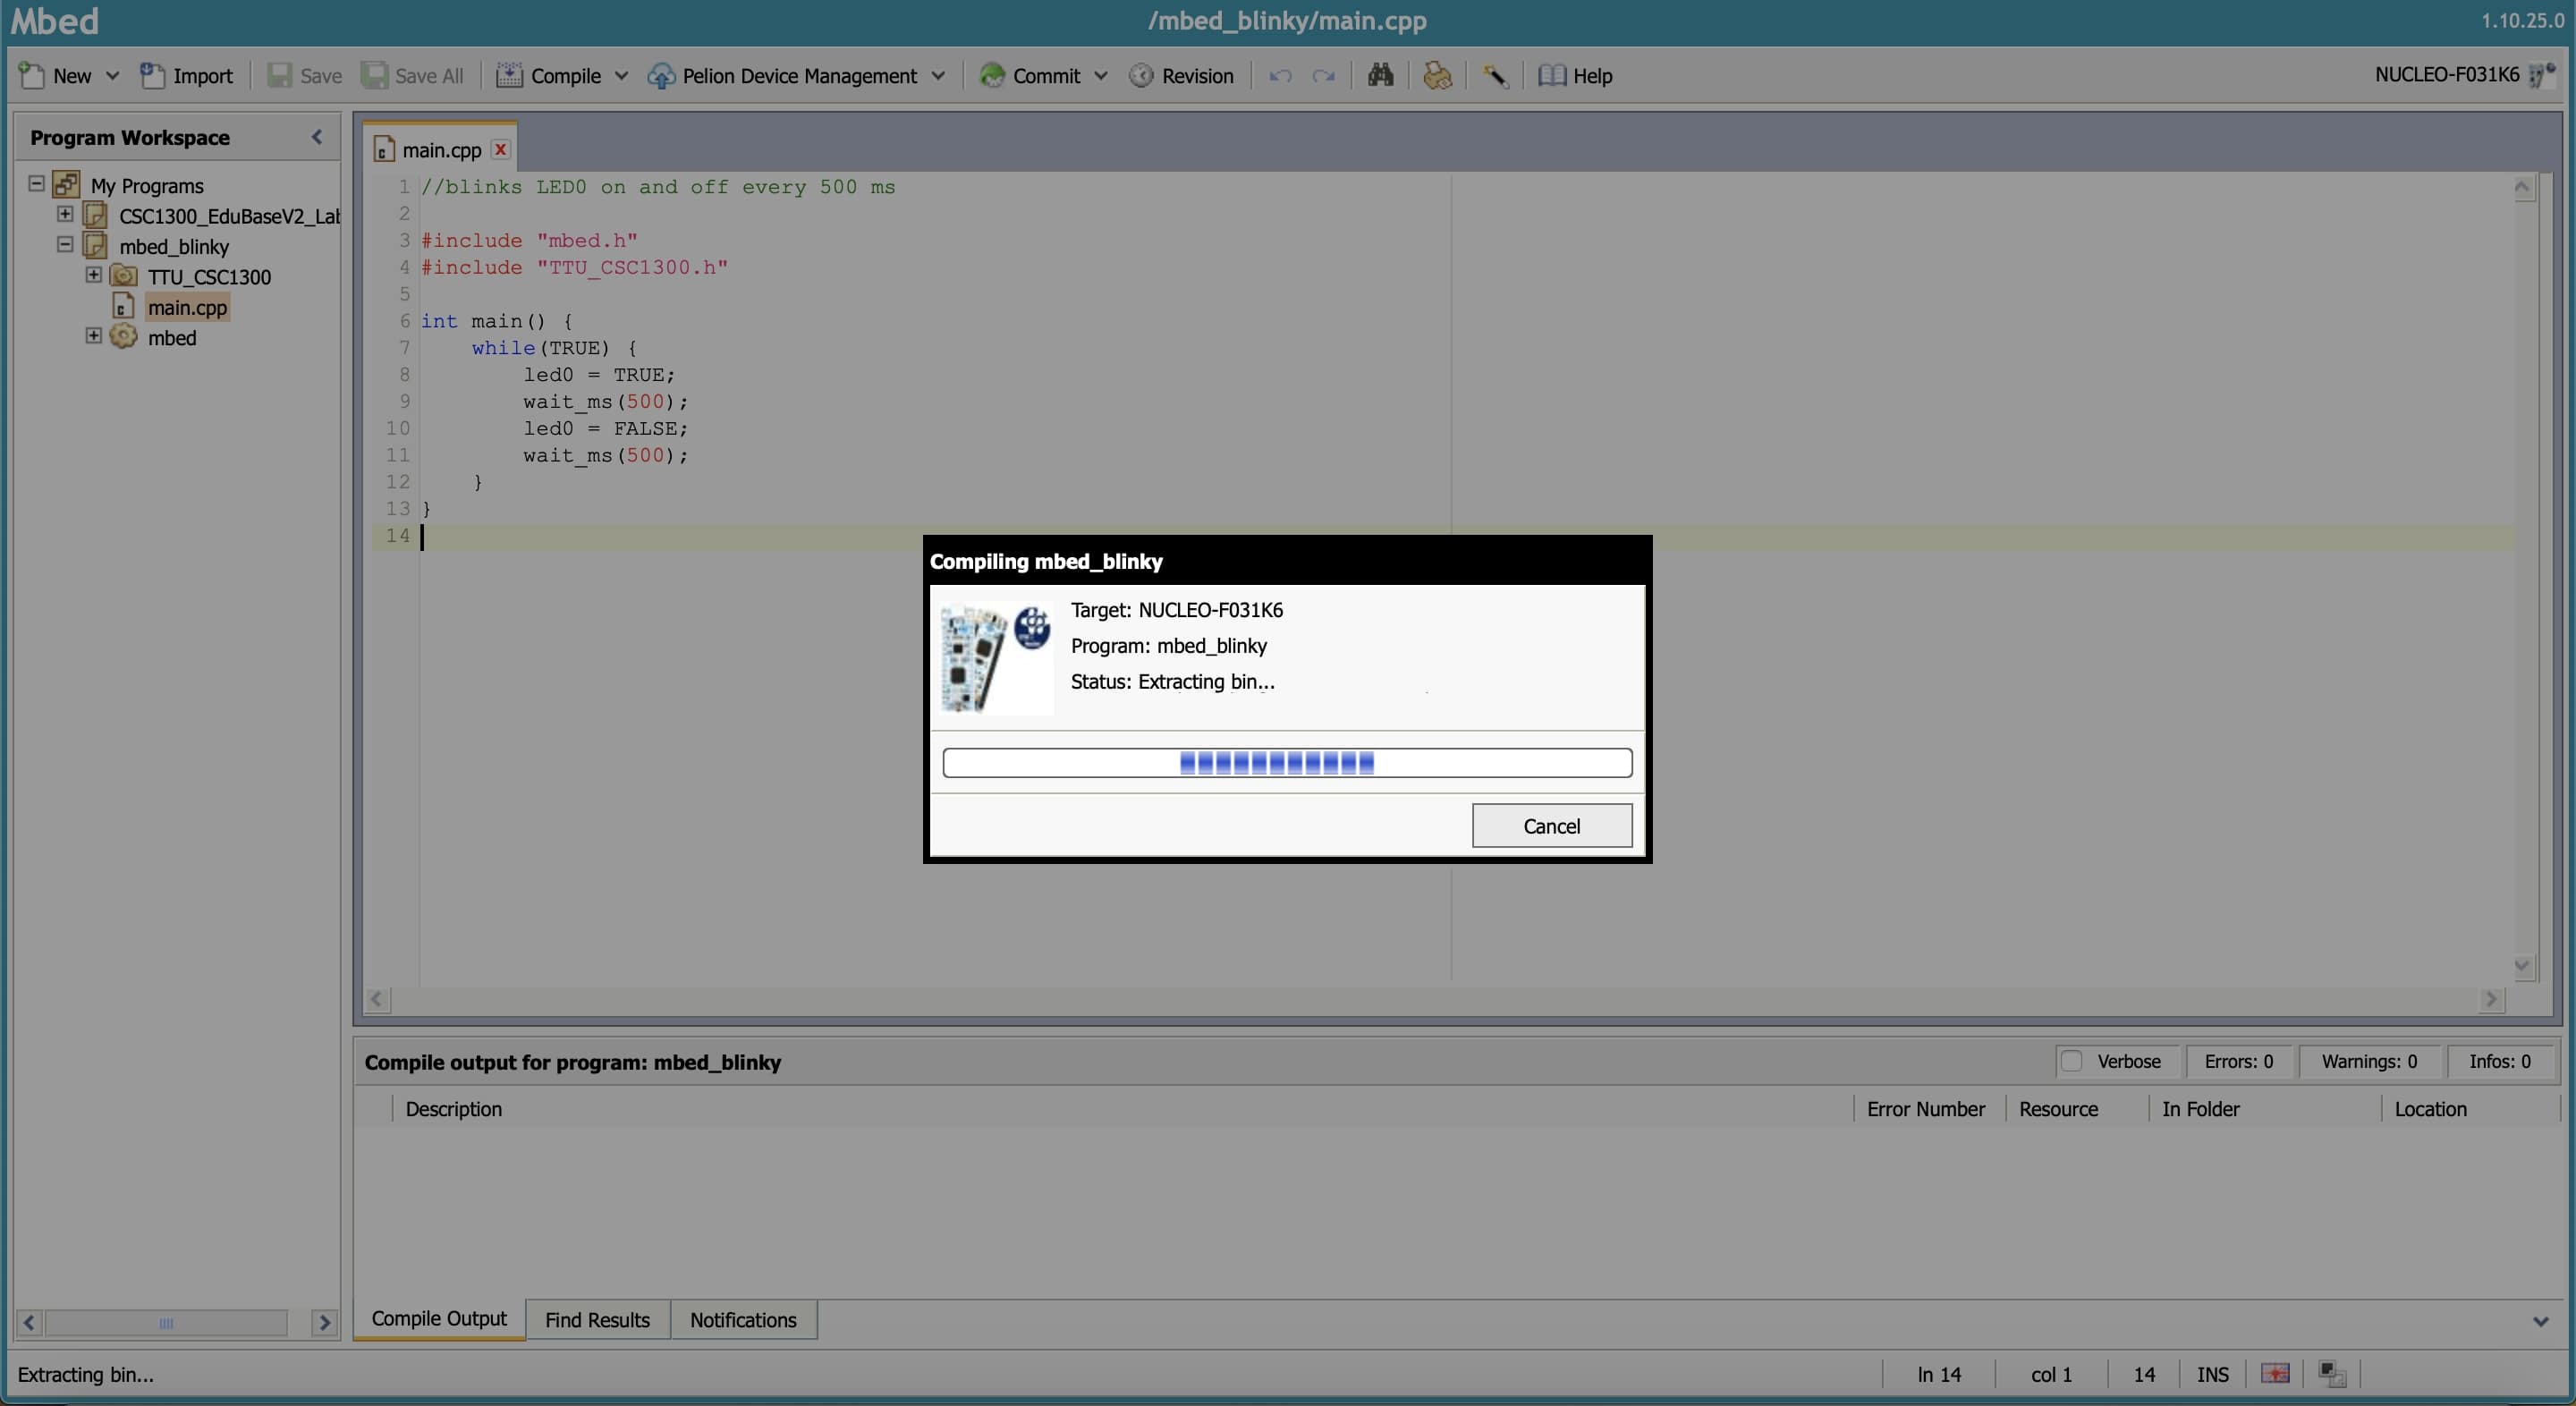Click the Revision clock icon

1141,75
